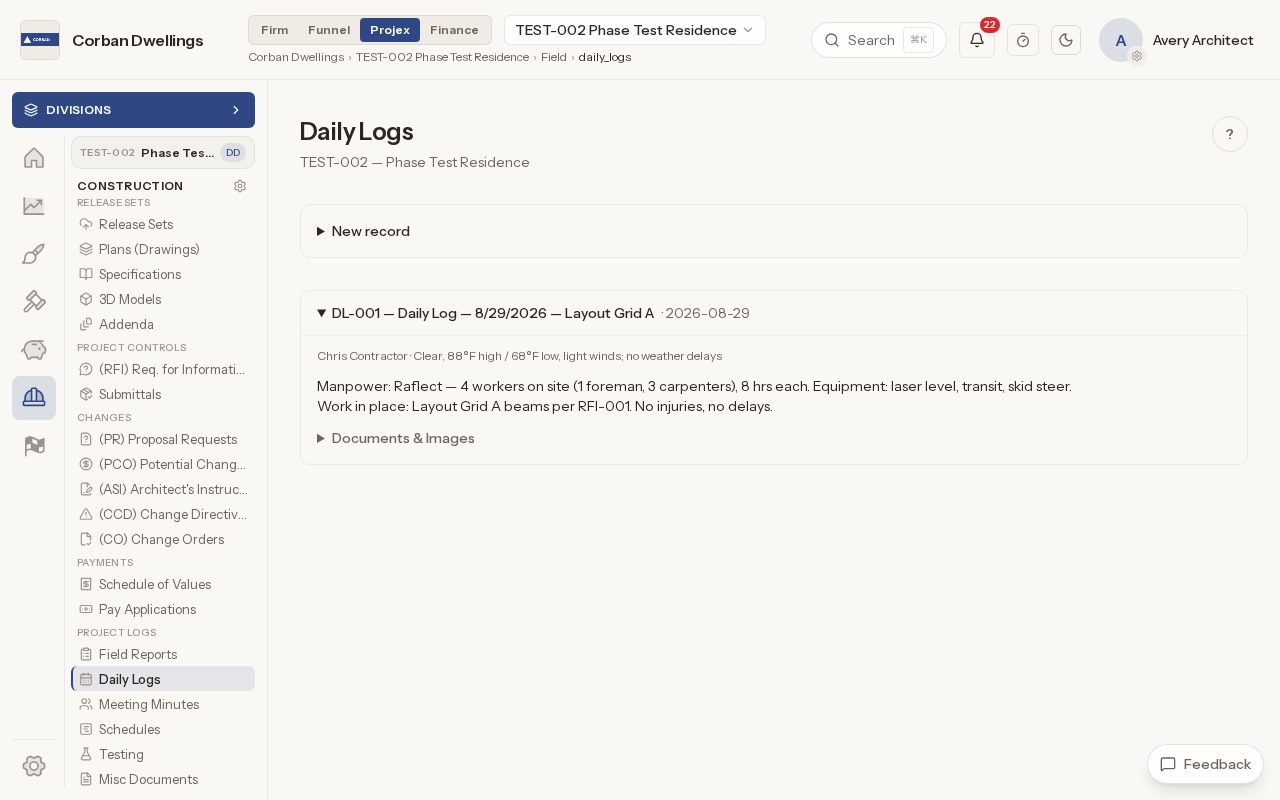This screenshot has width=1280, height=800.
Task: Switch to the Finance tab
Action: point(454,30)
